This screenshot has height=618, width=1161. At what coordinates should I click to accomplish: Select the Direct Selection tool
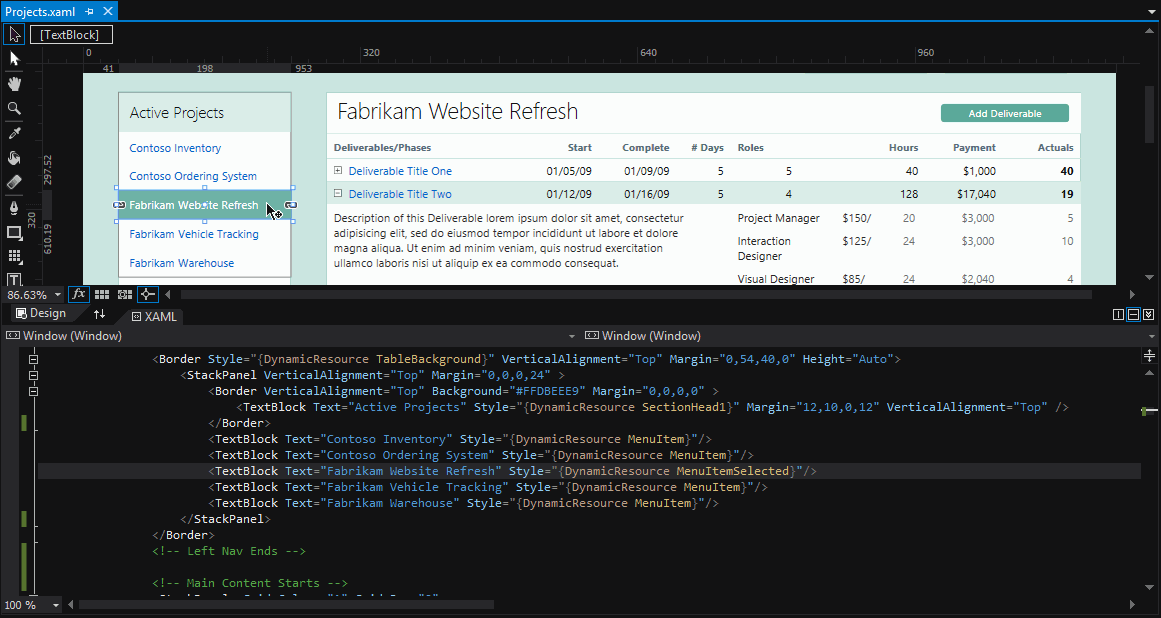coord(14,58)
